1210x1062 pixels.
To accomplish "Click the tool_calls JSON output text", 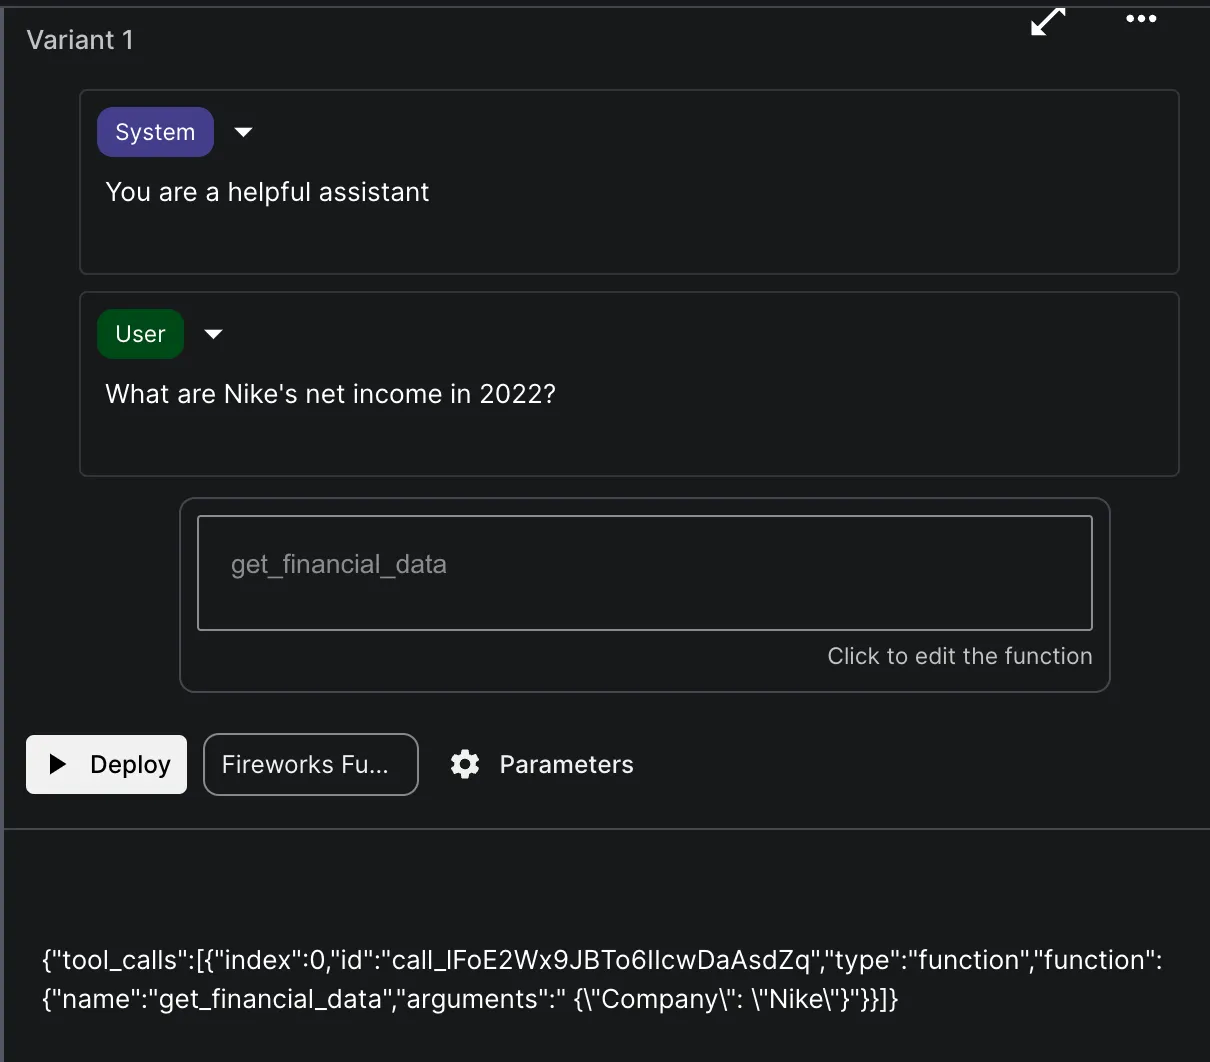I will 602,980.
